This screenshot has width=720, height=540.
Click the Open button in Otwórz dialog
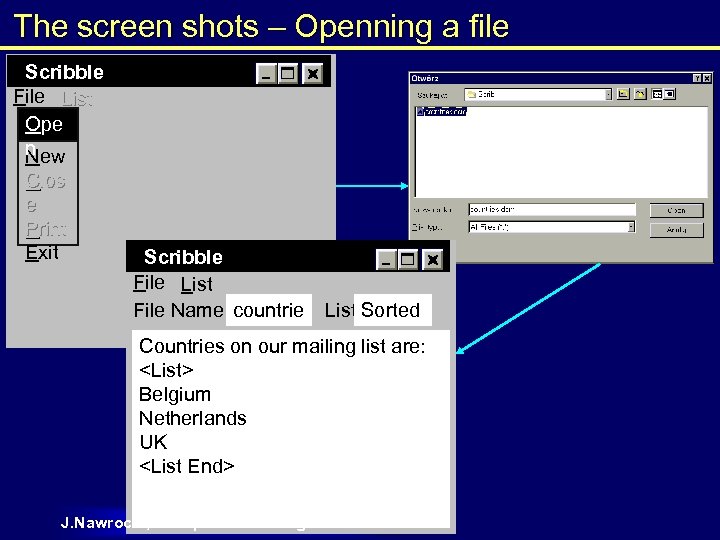pos(676,210)
